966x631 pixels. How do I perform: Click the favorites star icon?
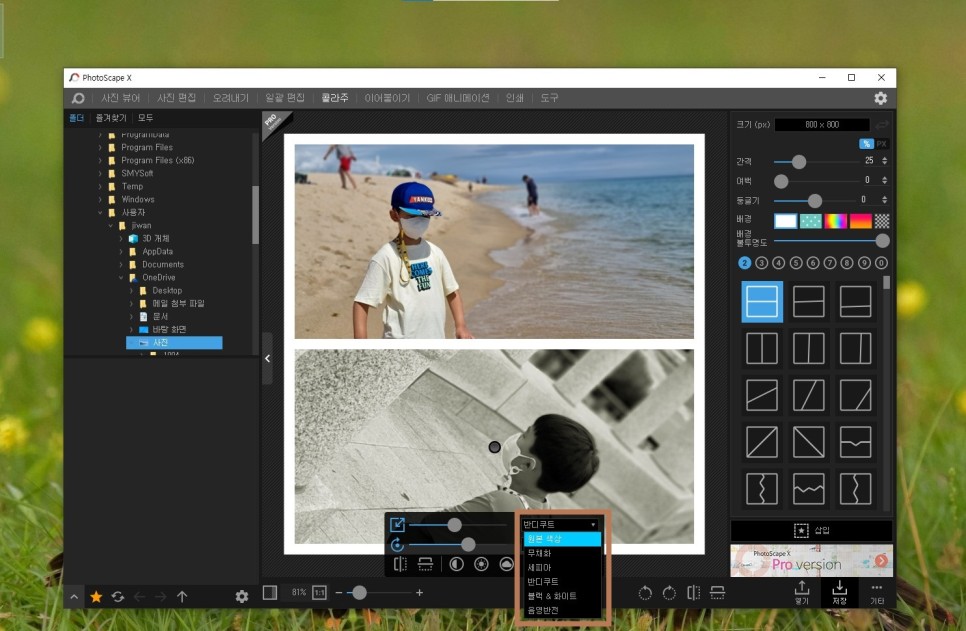[x=96, y=596]
